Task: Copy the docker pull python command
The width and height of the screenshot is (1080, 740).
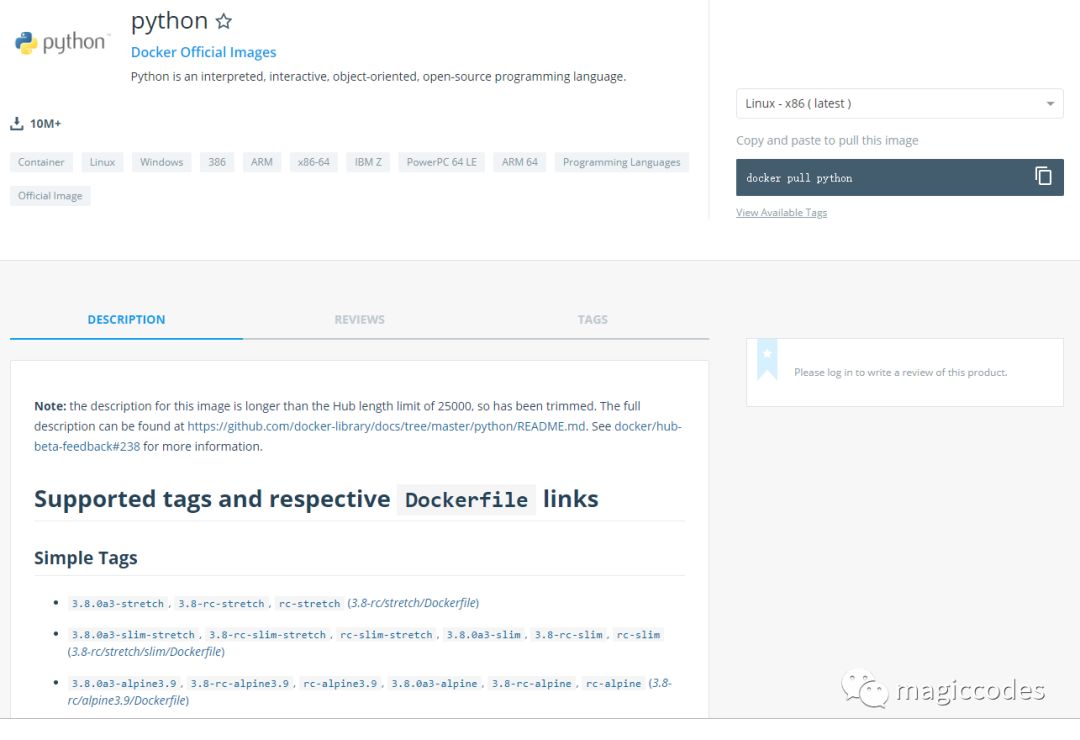Action: coord(1043,176)
